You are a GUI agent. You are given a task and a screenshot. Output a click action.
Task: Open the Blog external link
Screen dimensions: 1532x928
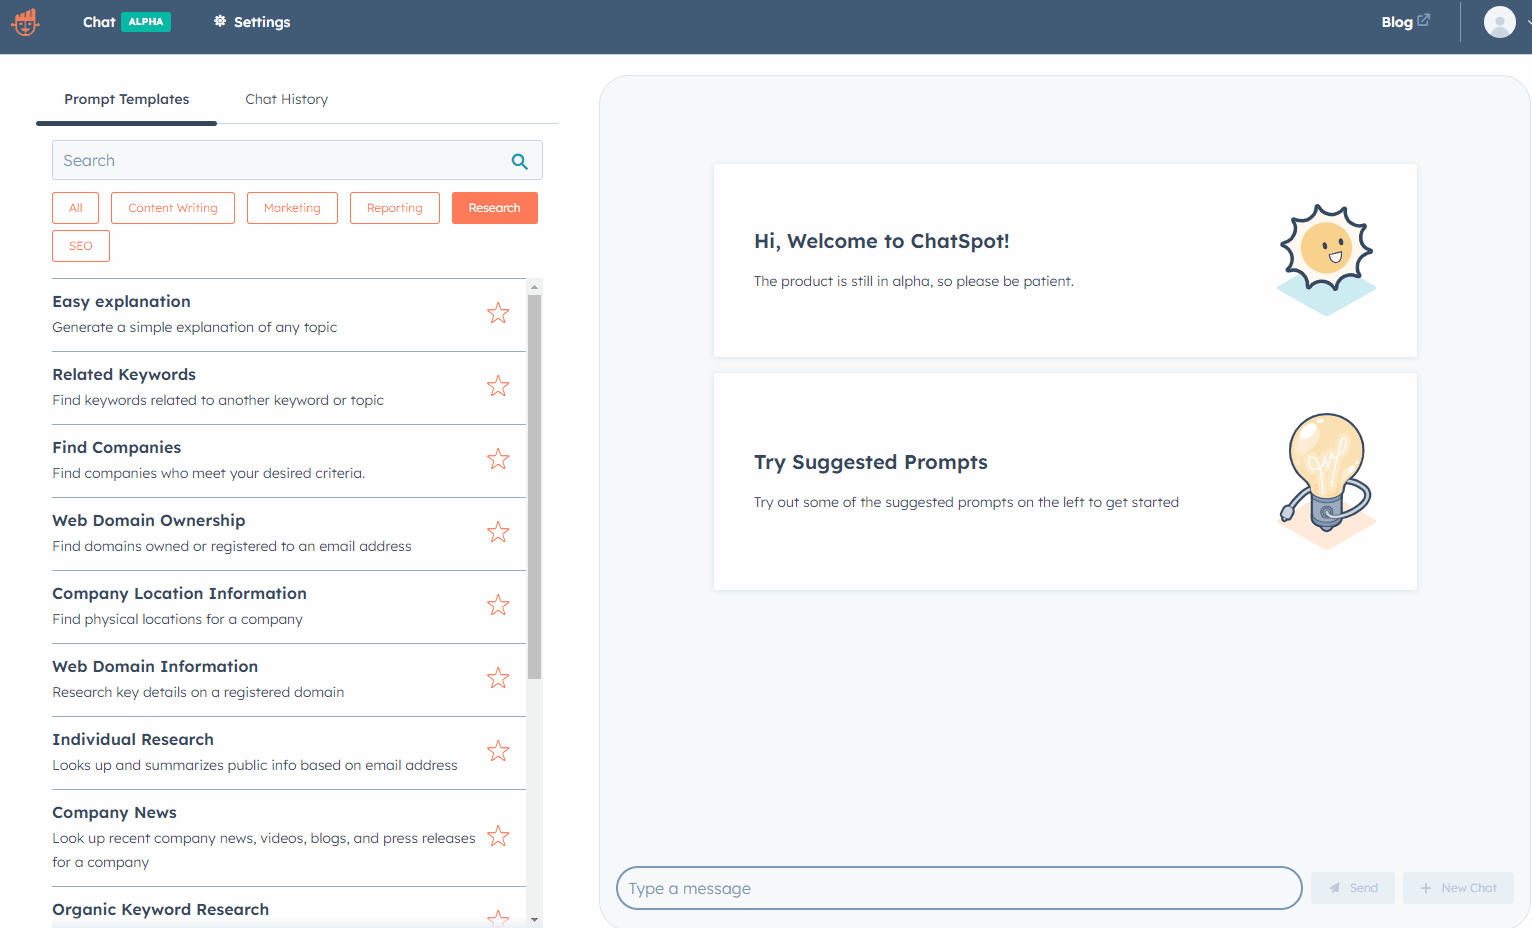pyautogui.click(x=1405, y=22)
